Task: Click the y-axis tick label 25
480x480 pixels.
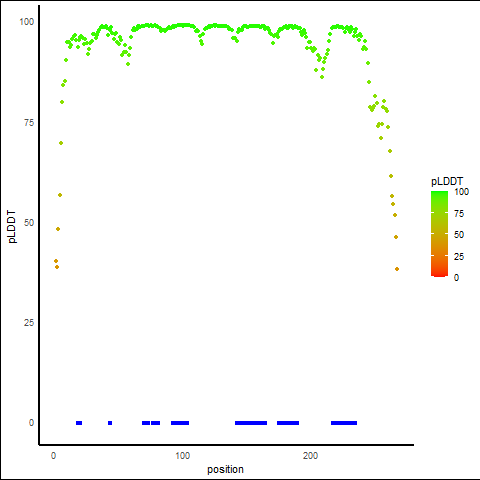Action: [29, 323]
